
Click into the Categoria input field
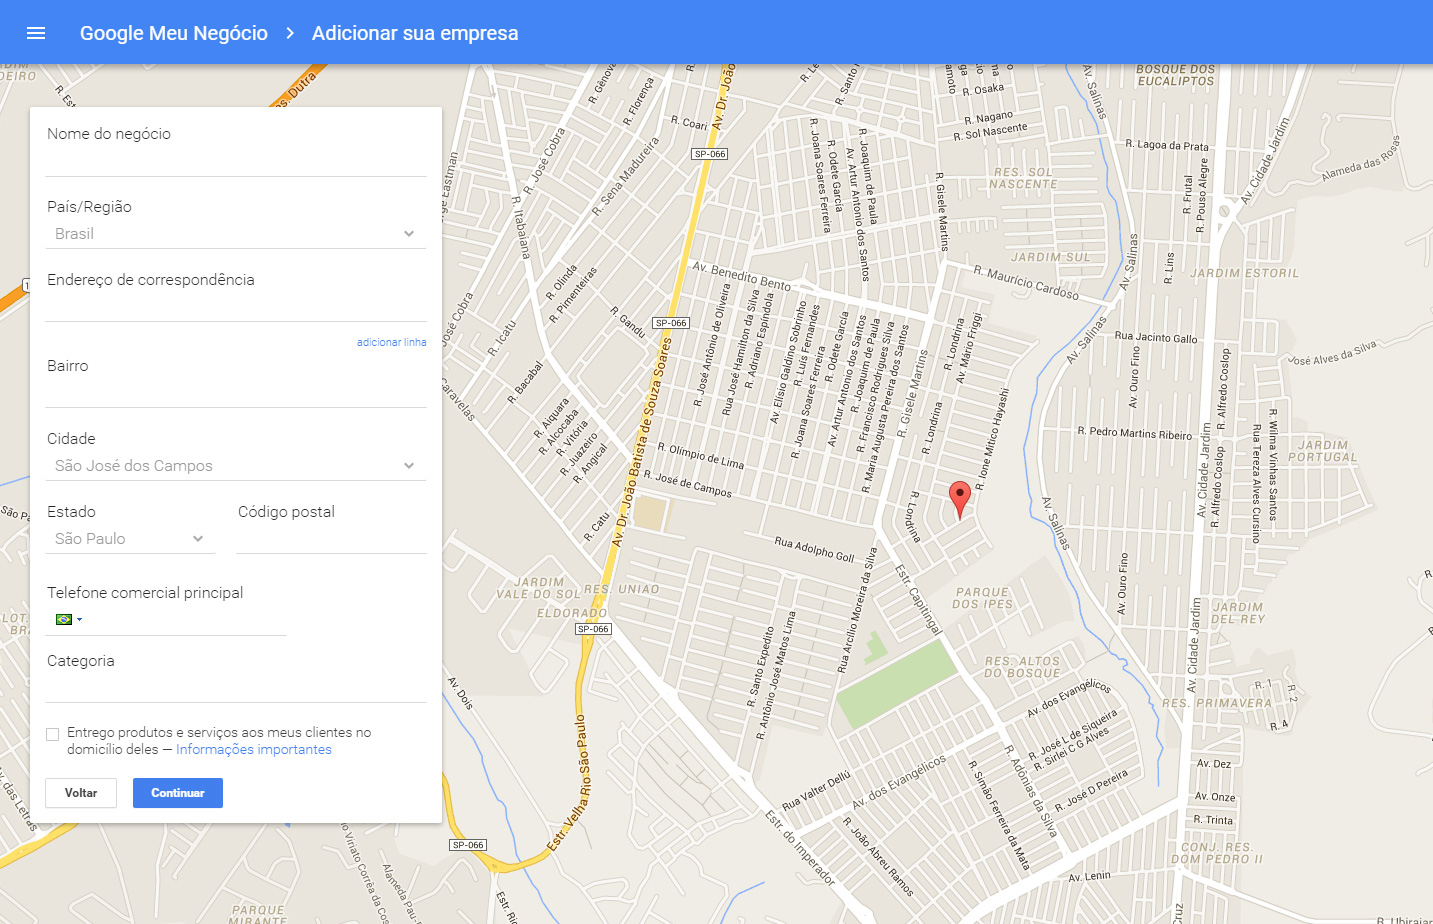(236, 688)
